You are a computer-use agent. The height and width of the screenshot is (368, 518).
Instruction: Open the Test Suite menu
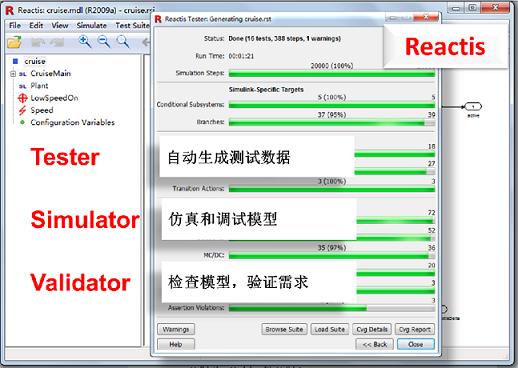132,25
